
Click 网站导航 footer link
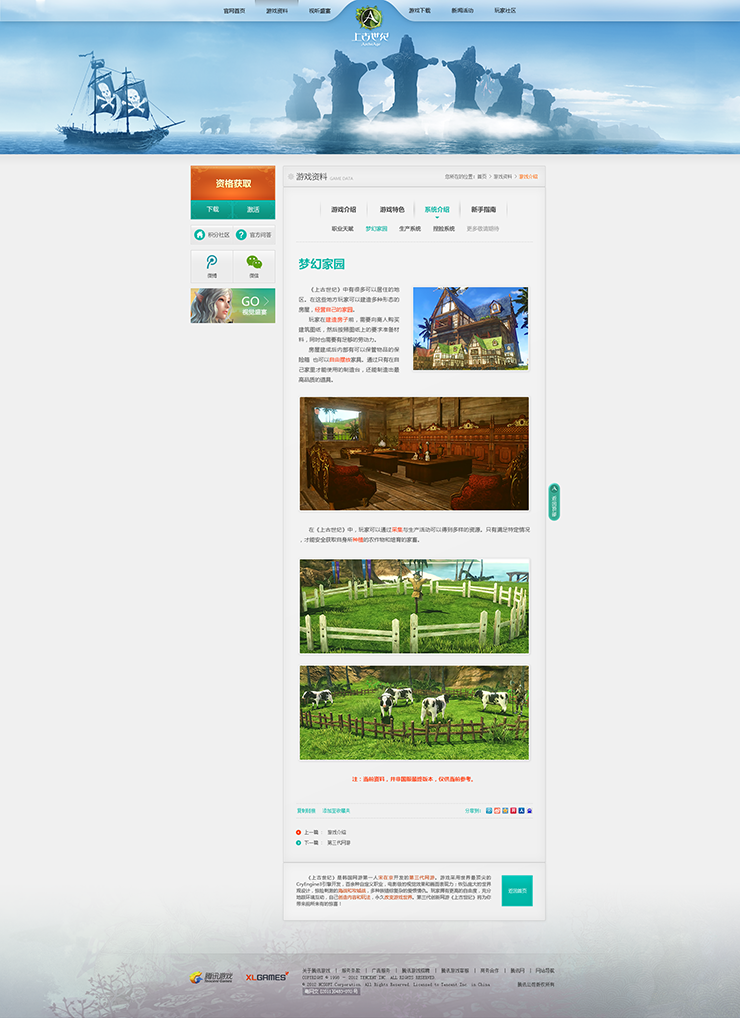click(545, 971)
